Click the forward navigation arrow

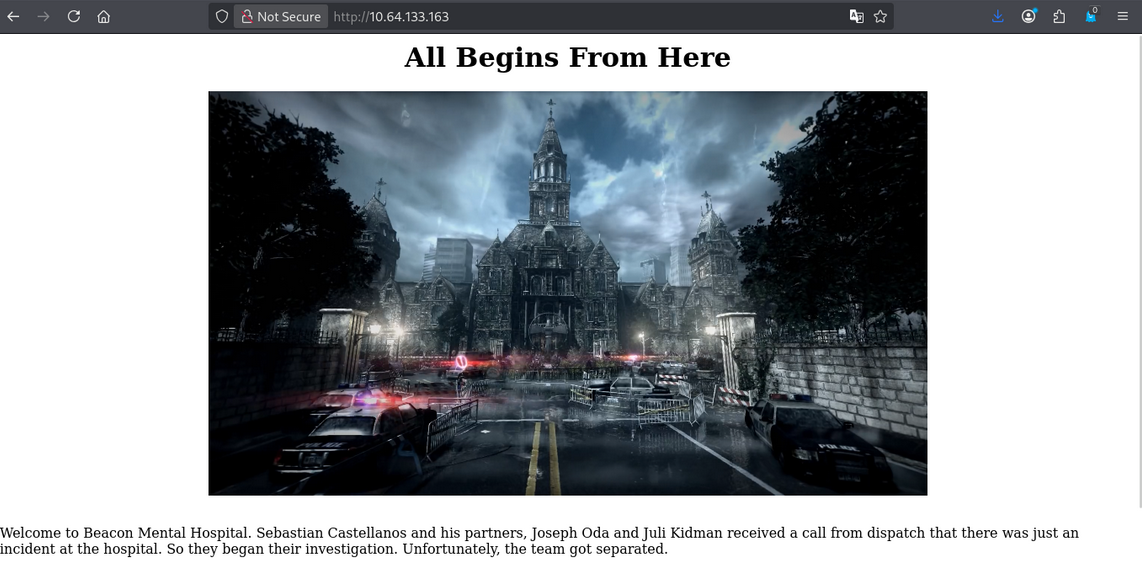coord(43,17)
